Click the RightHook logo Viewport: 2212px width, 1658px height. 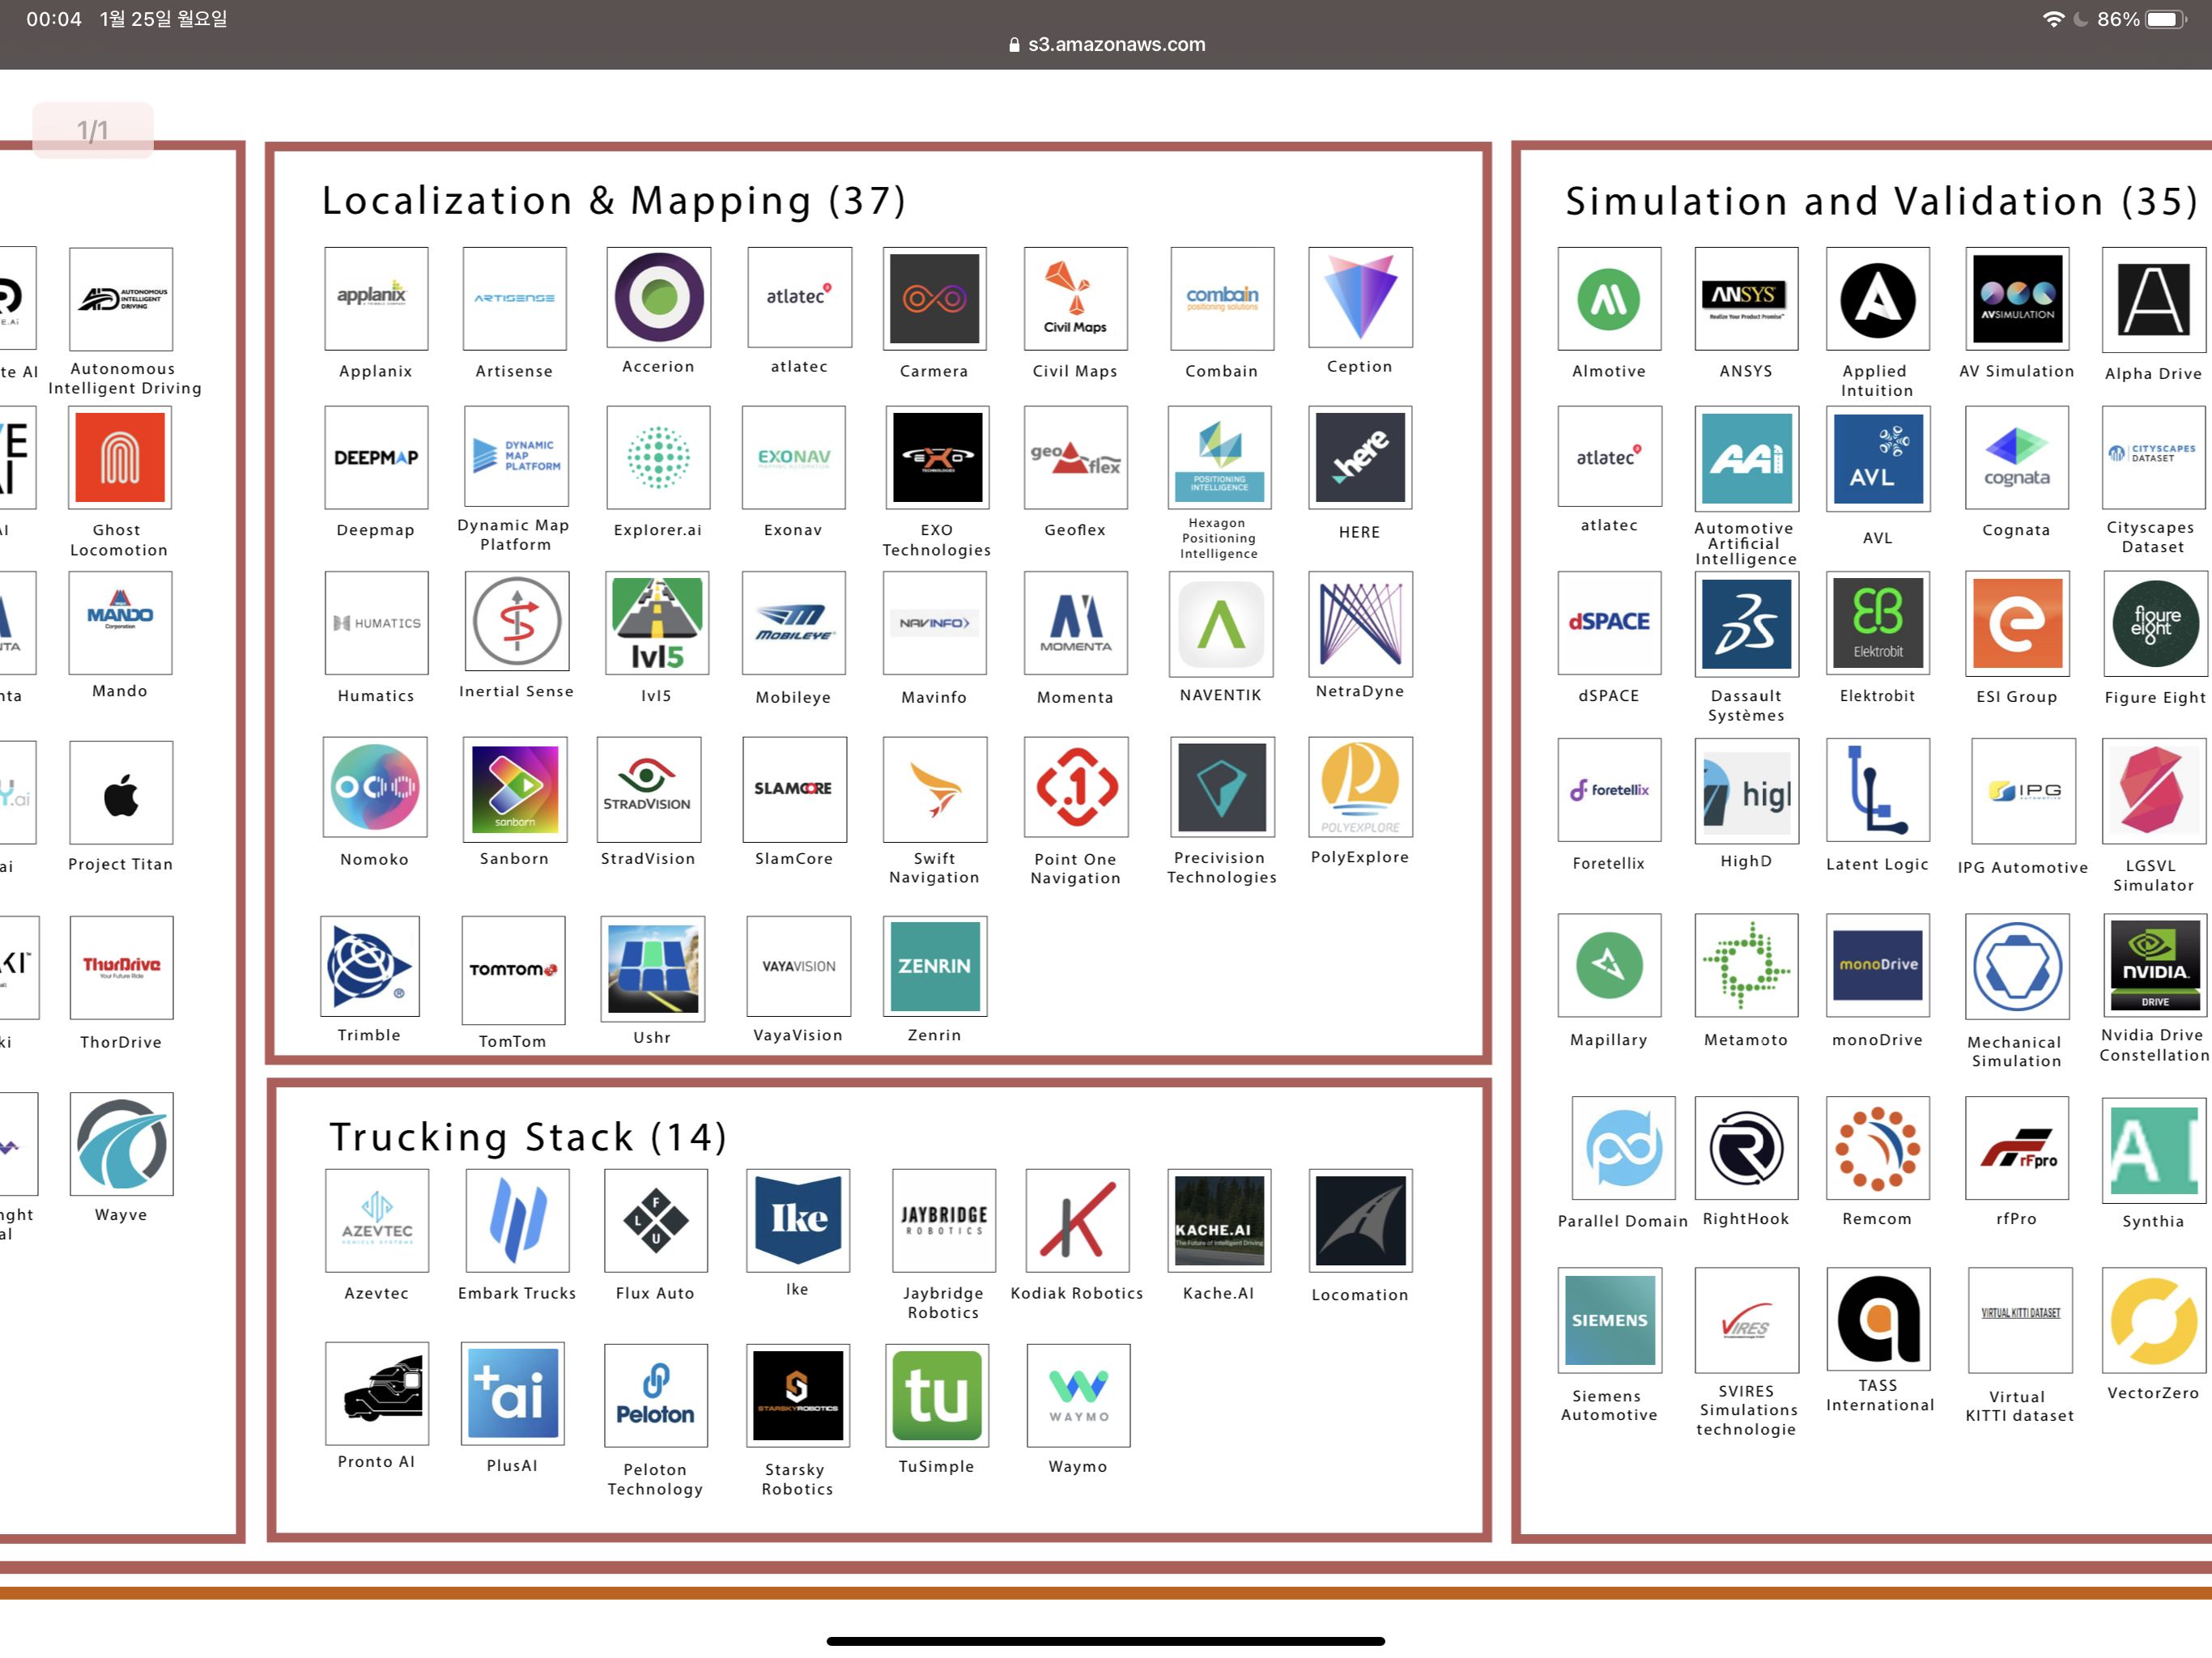tap(1746, 1148)
